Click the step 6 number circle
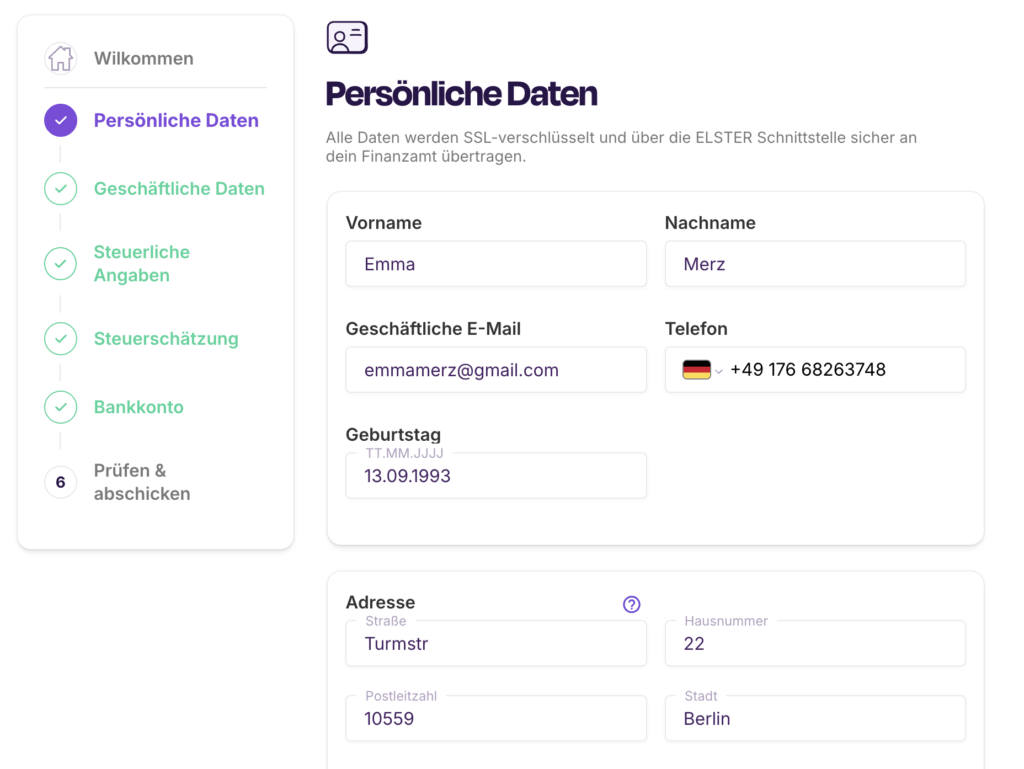 point(61,482)
